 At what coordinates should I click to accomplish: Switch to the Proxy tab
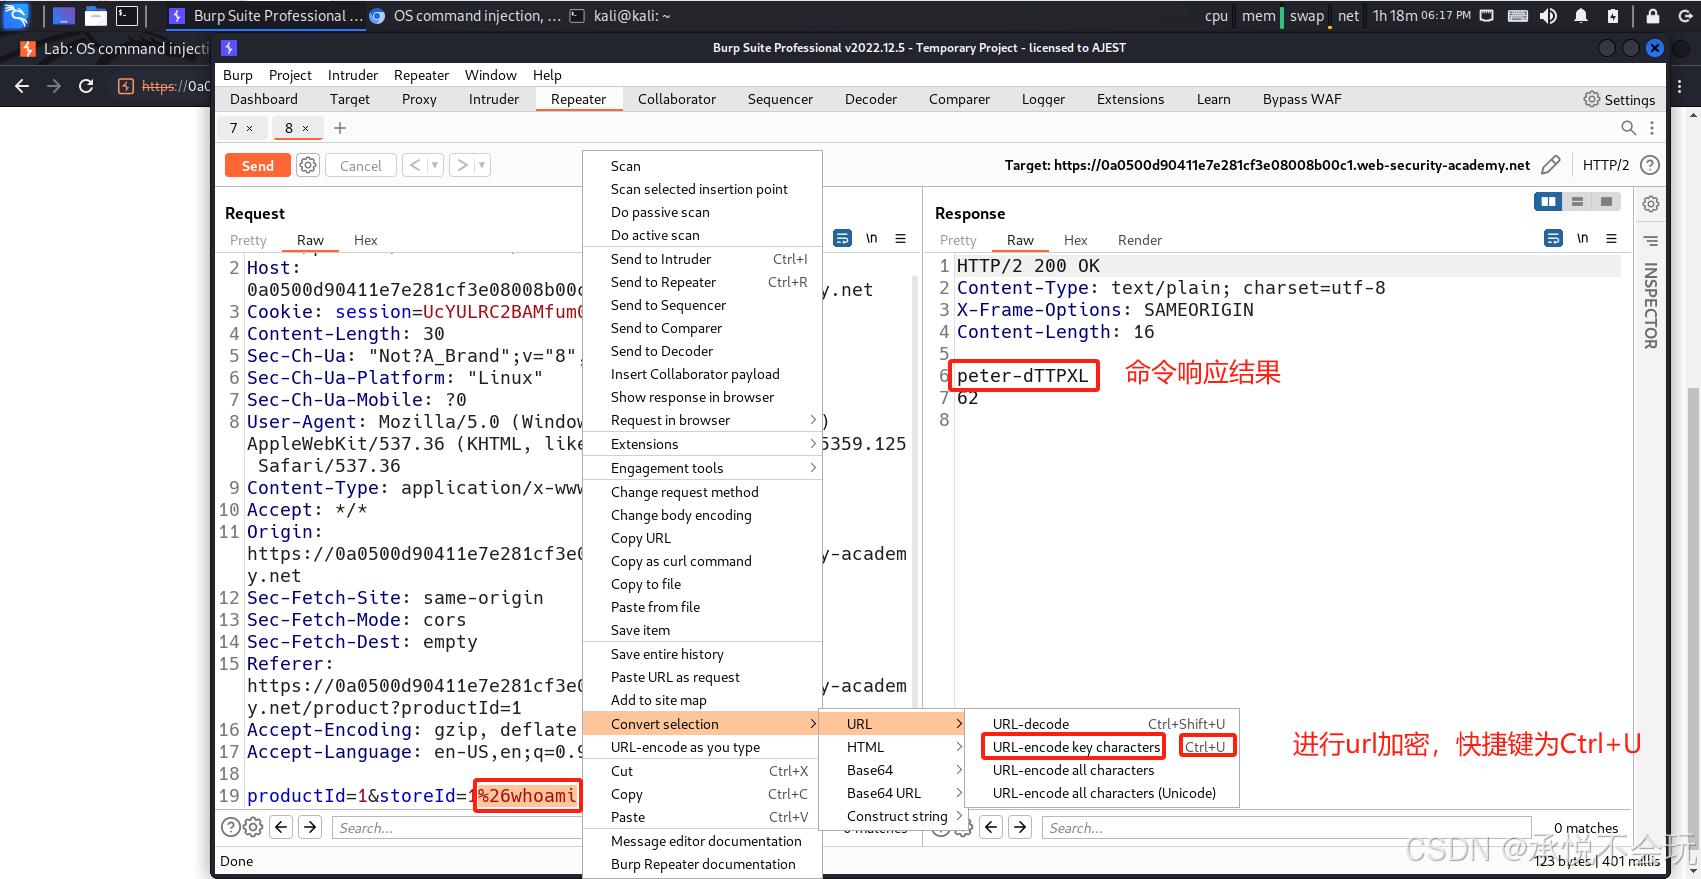pyautogui.click(x=419, y=99)
